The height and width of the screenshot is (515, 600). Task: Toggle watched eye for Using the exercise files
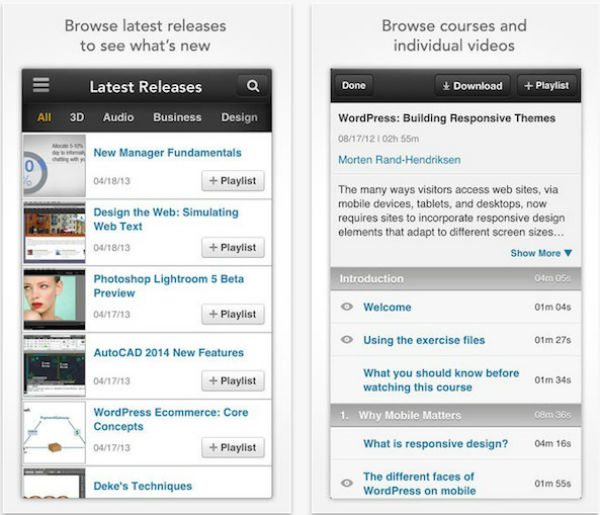coord(347,340)
